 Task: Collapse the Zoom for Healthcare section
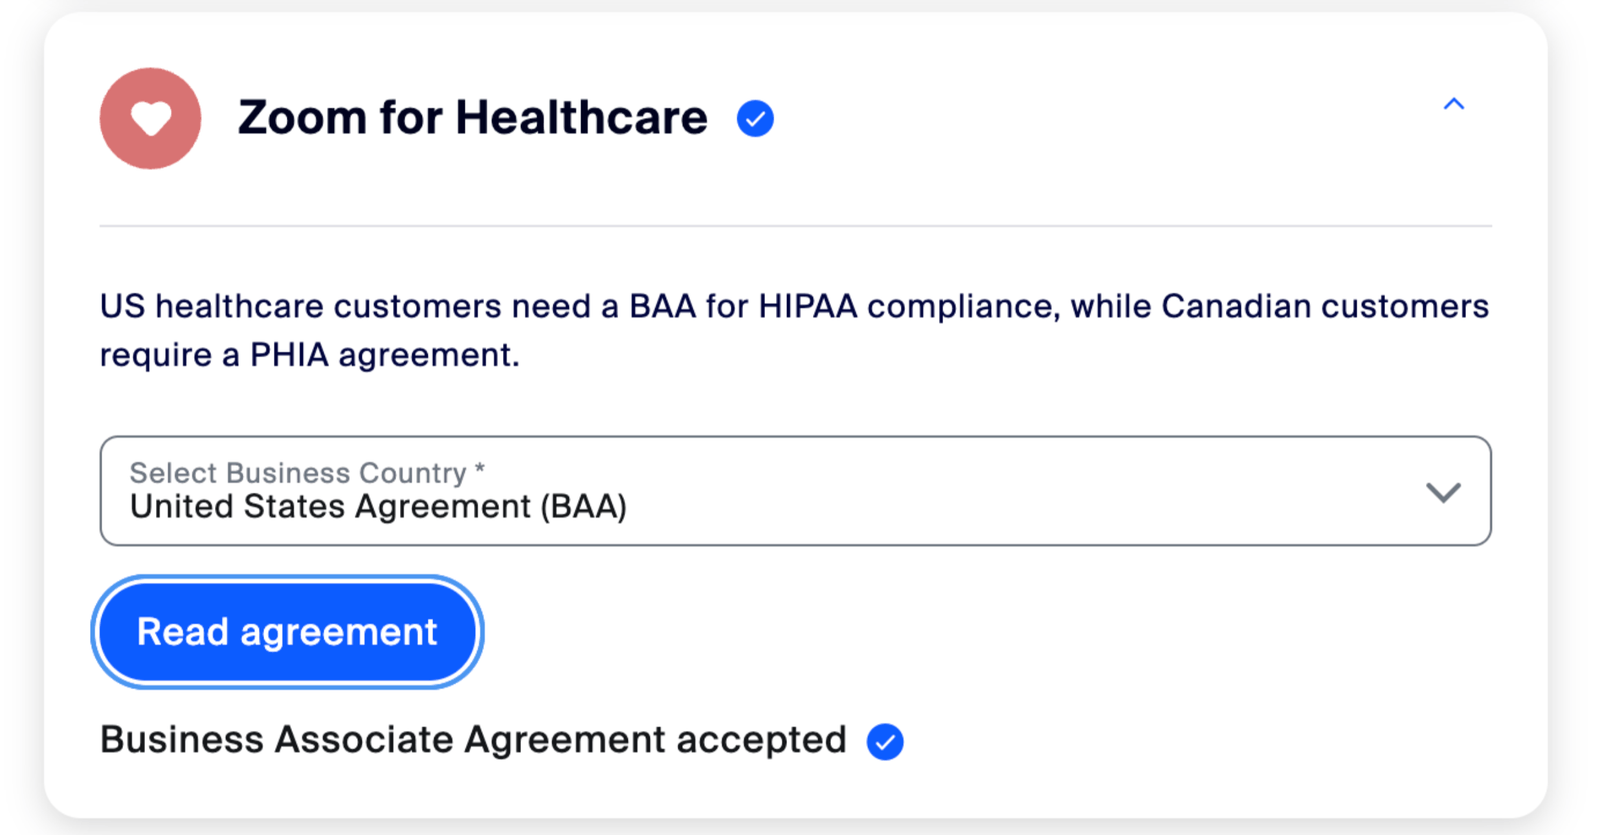tap(1454, 104)
